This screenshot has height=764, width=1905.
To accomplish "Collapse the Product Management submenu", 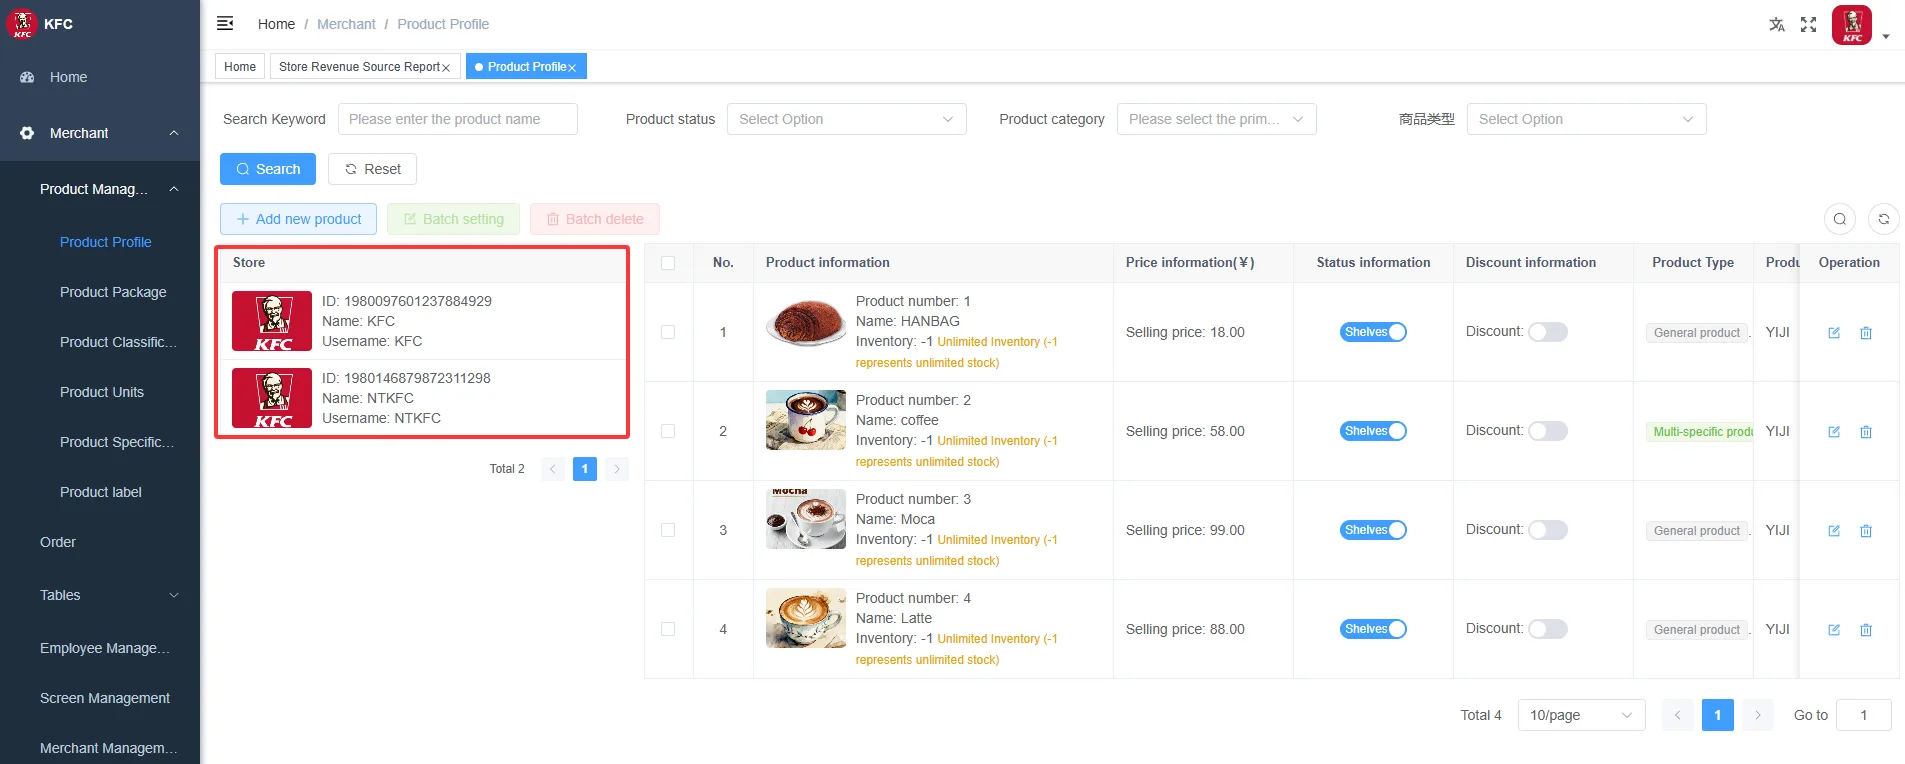I will [x=100, y=189].
